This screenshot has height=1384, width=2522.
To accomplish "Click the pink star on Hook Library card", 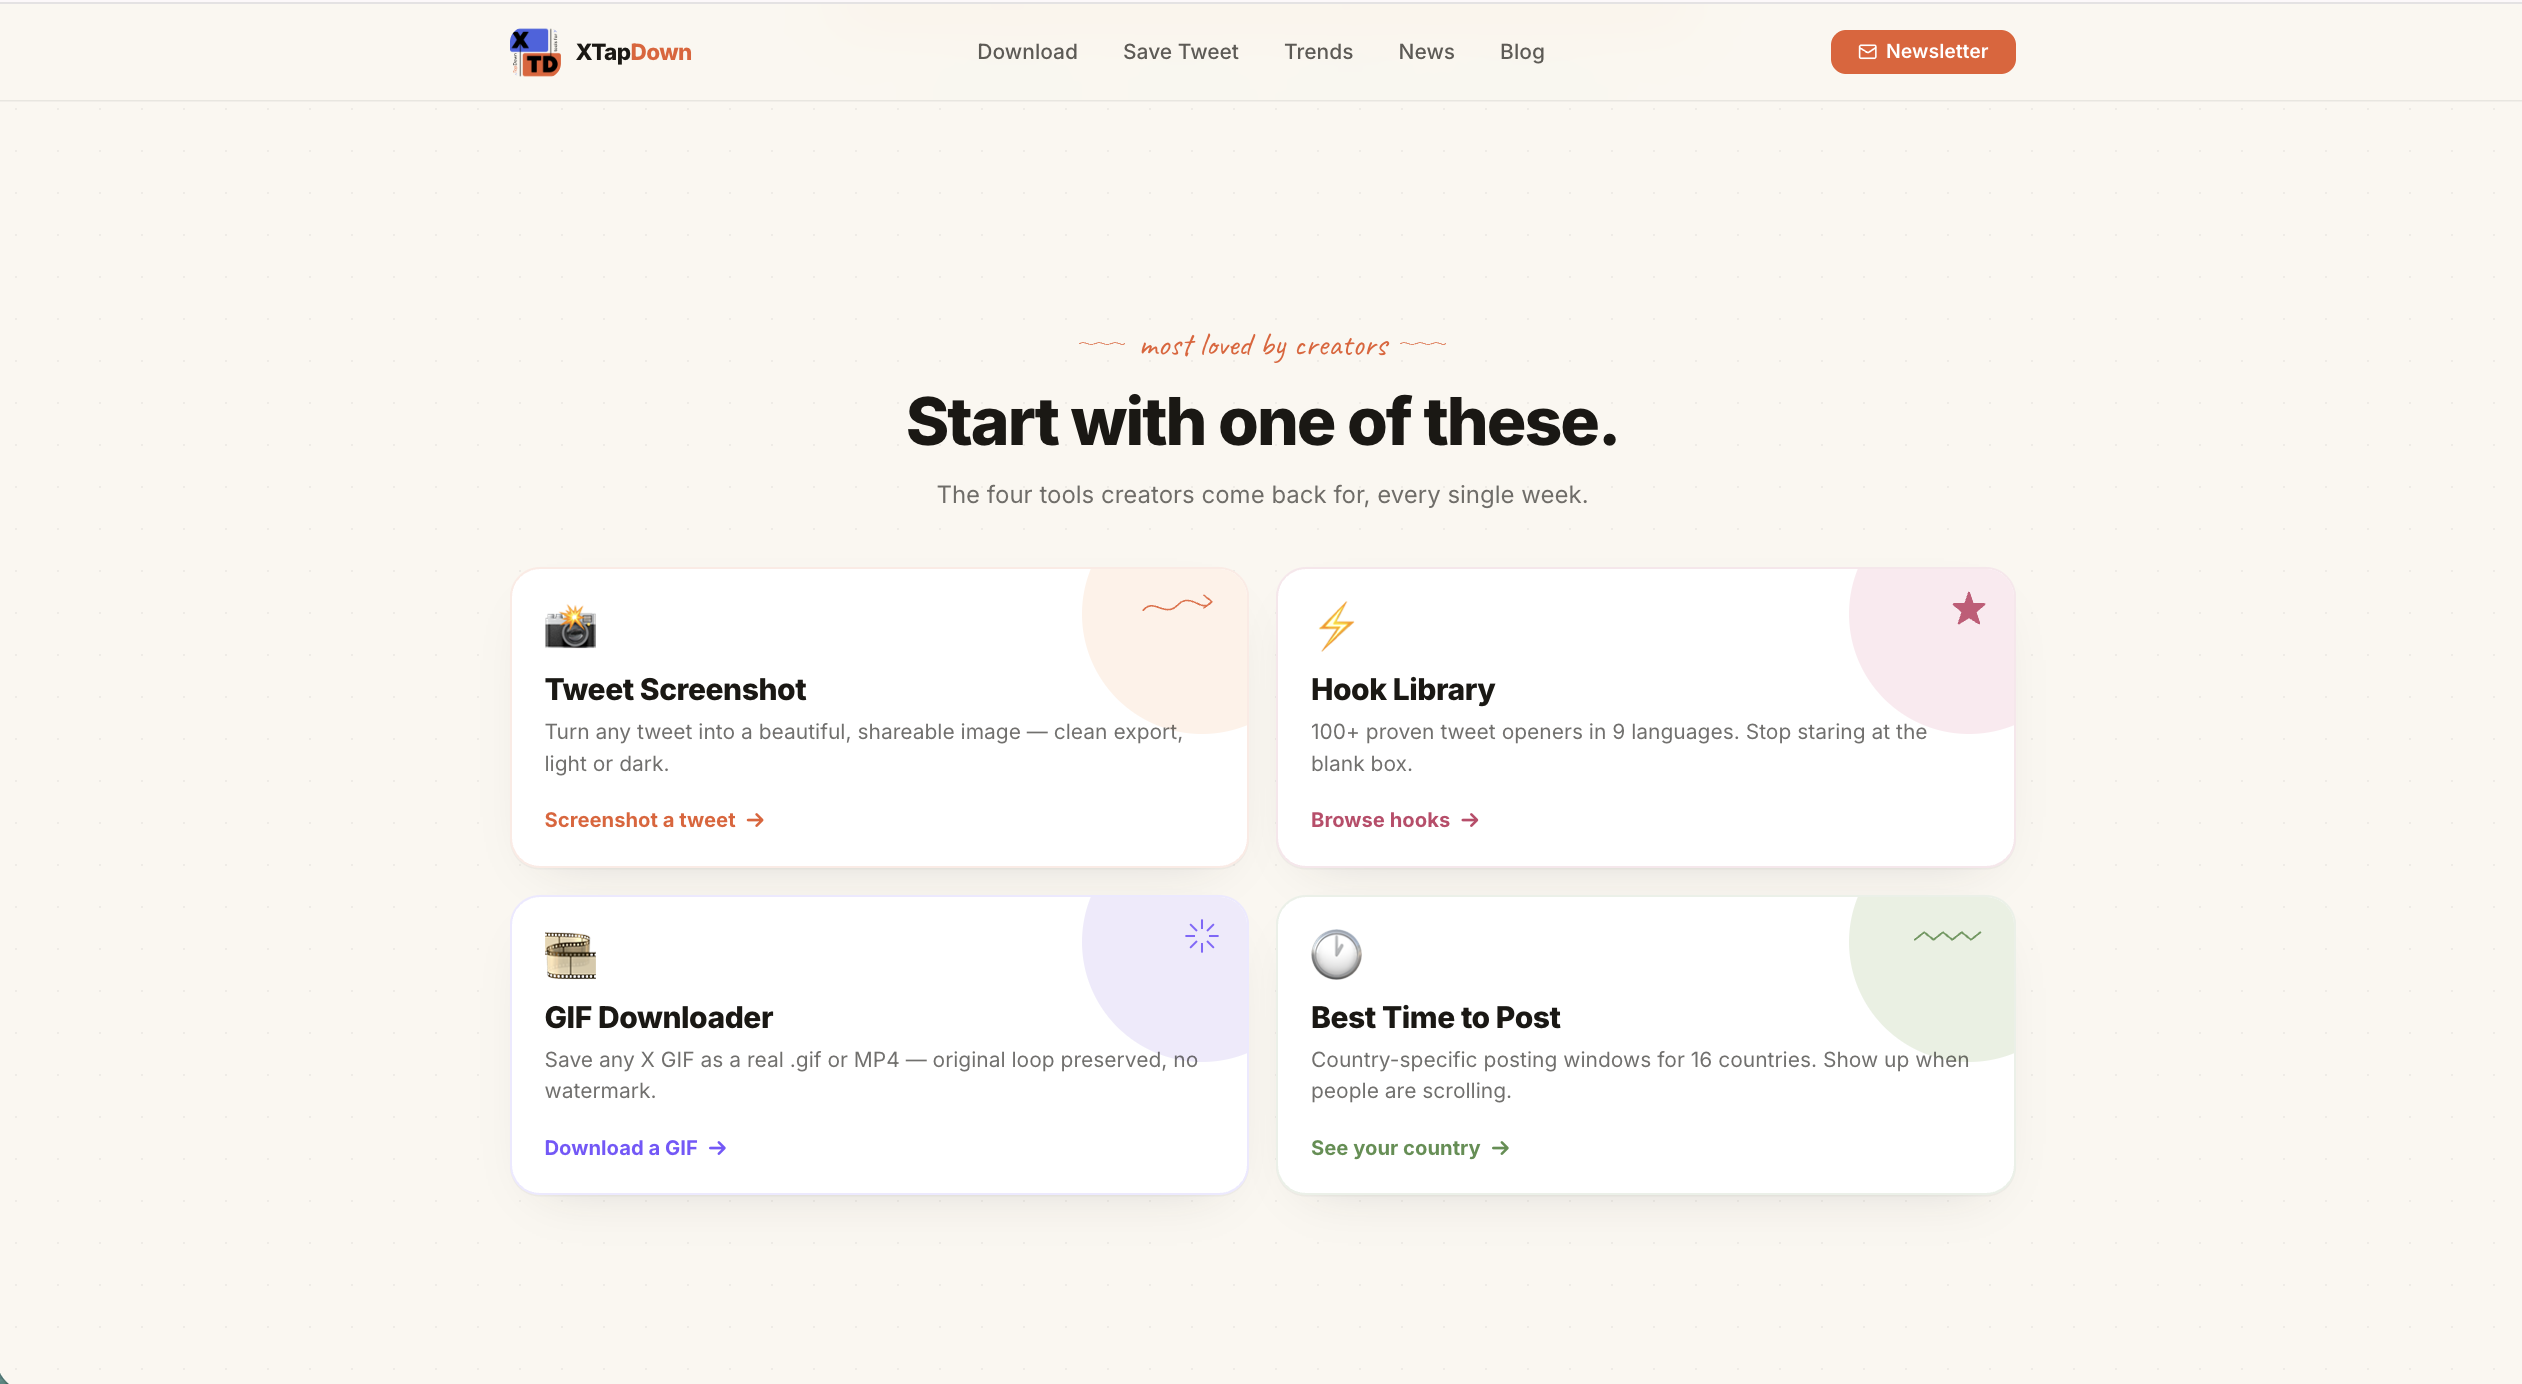I will tap(1968, 609).
